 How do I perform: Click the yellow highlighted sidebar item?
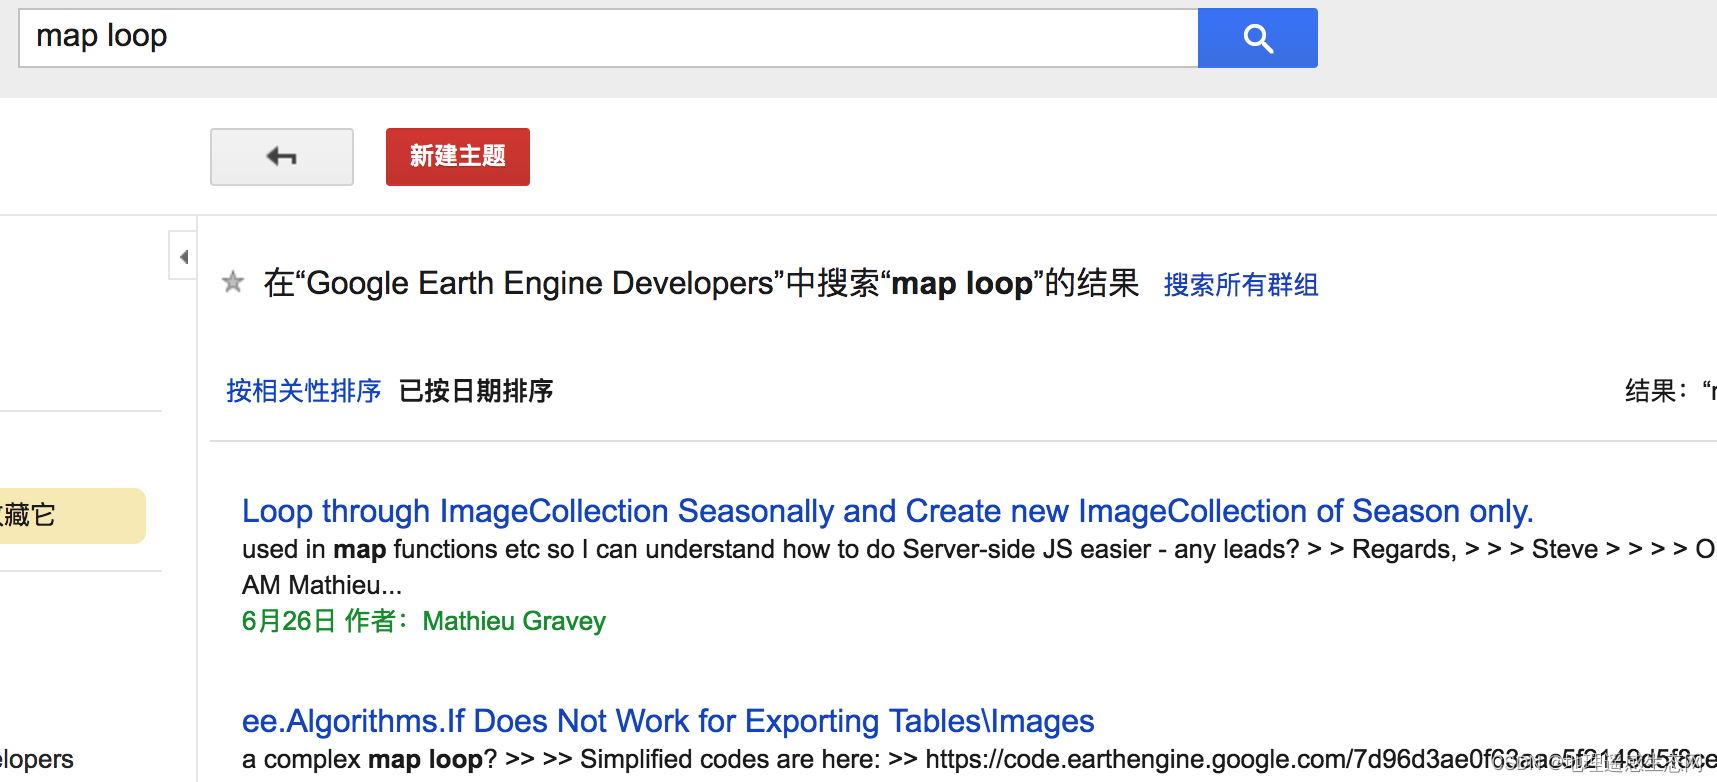pyautogui.click(x=72, y=516)
